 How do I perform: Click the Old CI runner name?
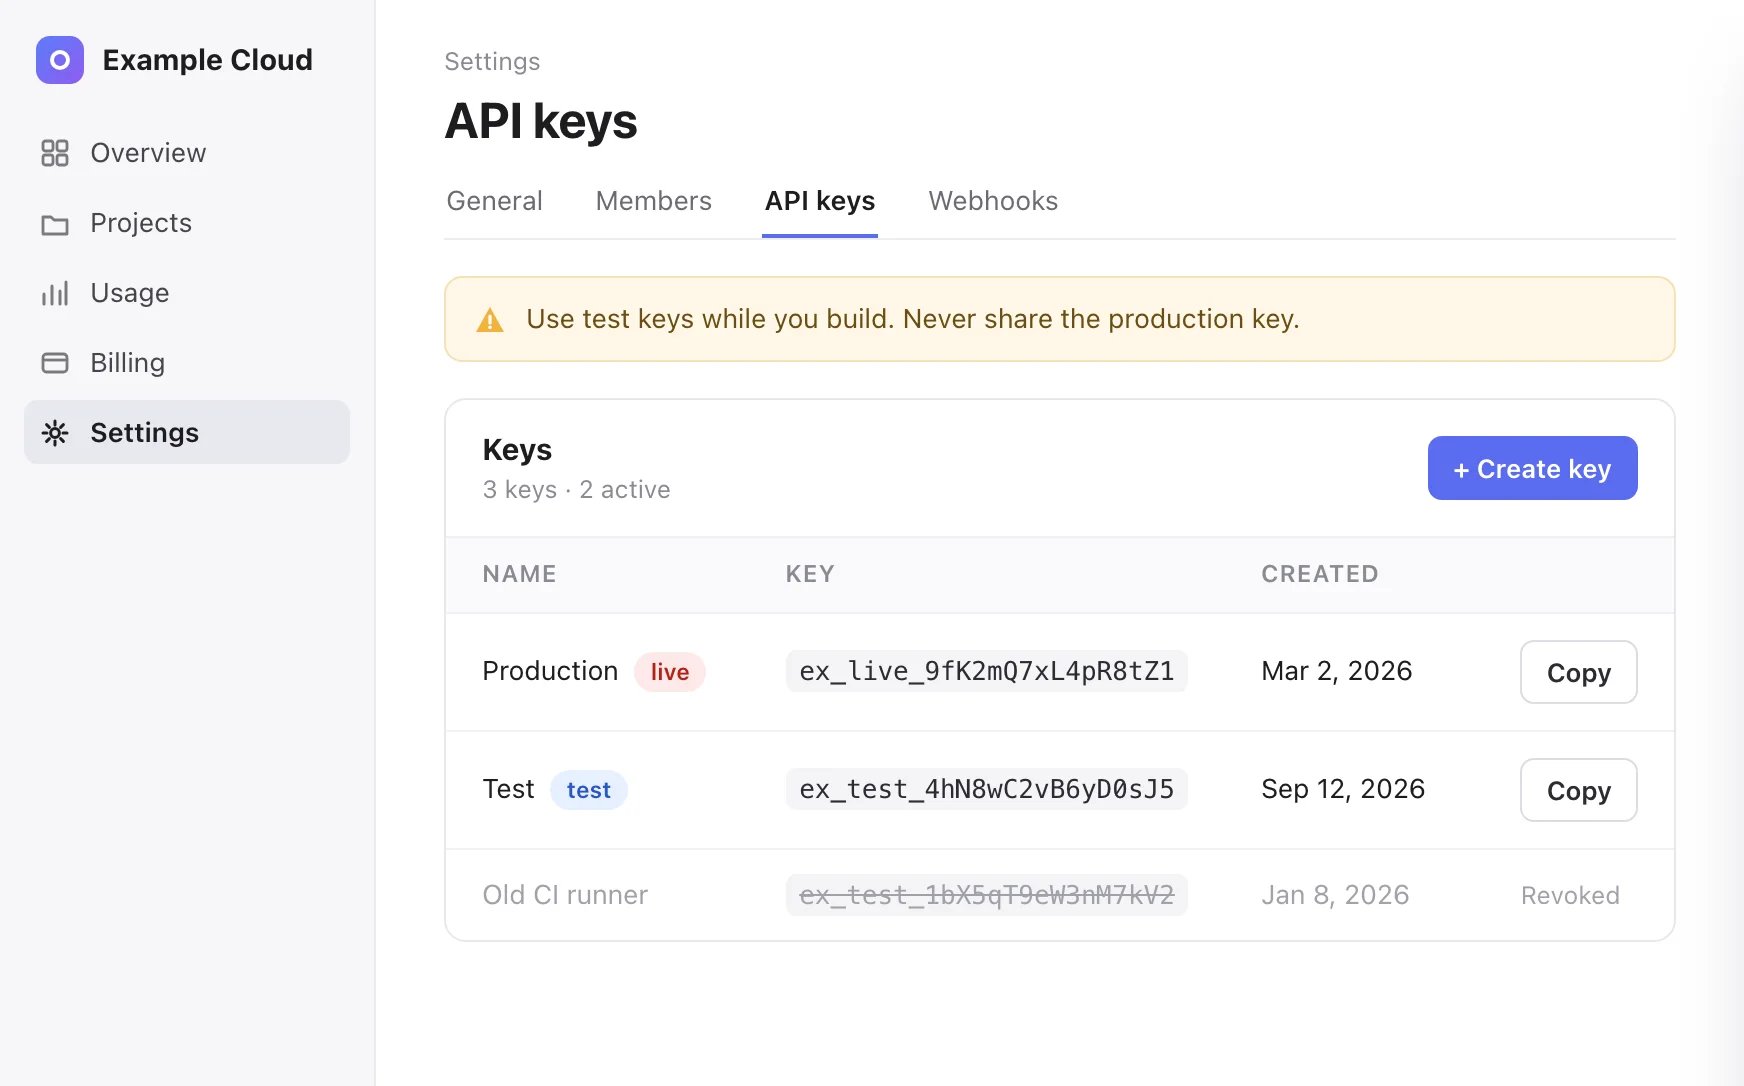click(565, 895)
